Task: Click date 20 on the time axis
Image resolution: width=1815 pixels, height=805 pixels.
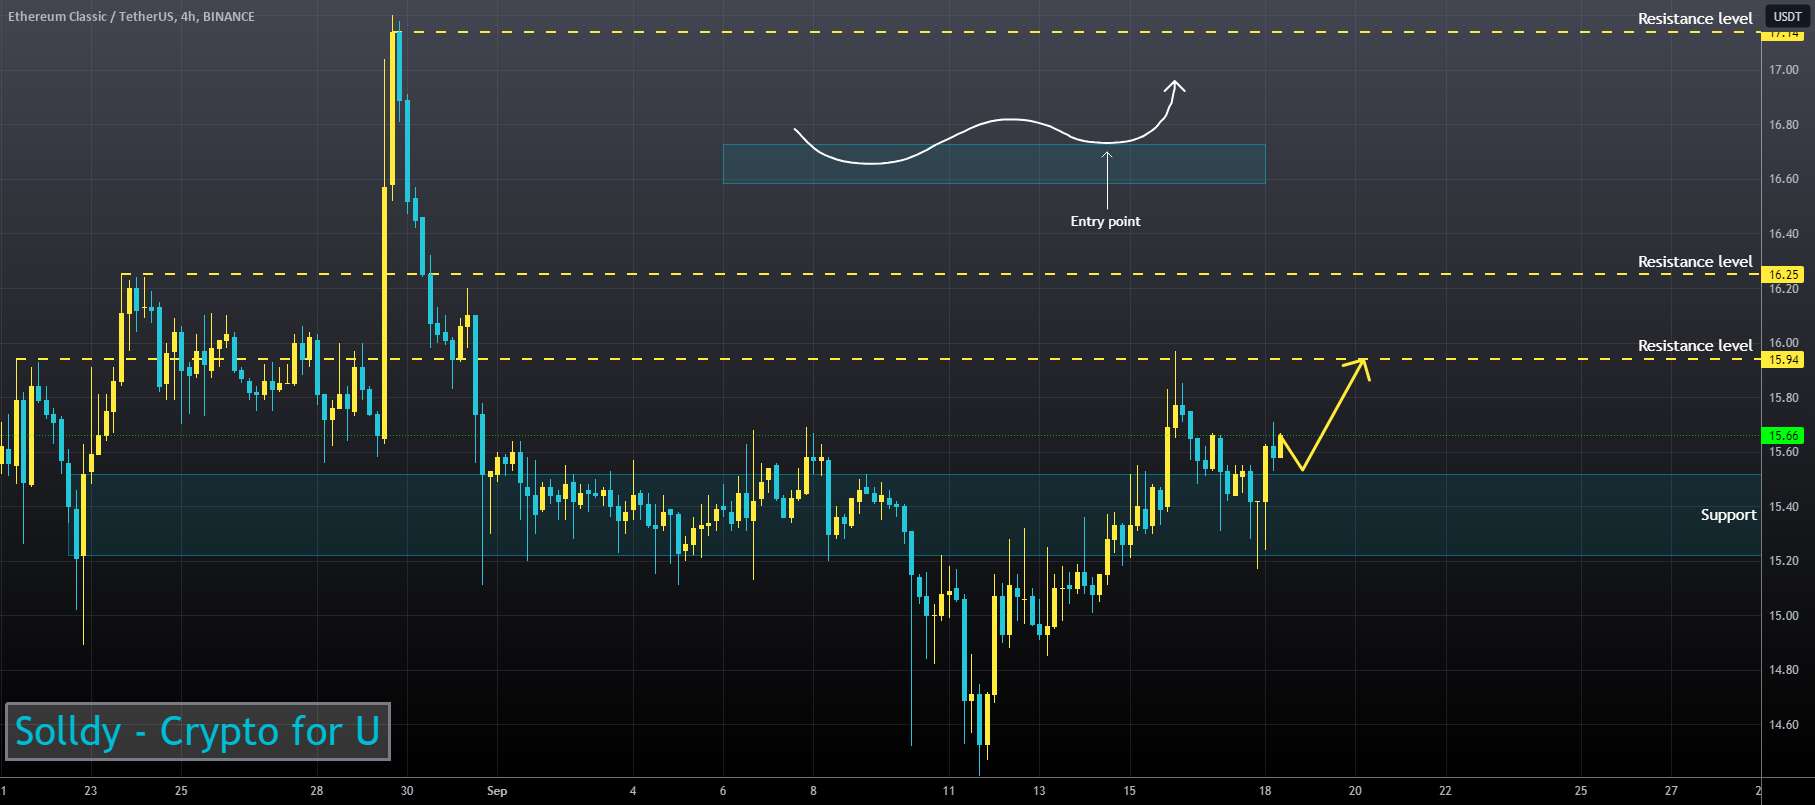Action: pos(1355,791)
